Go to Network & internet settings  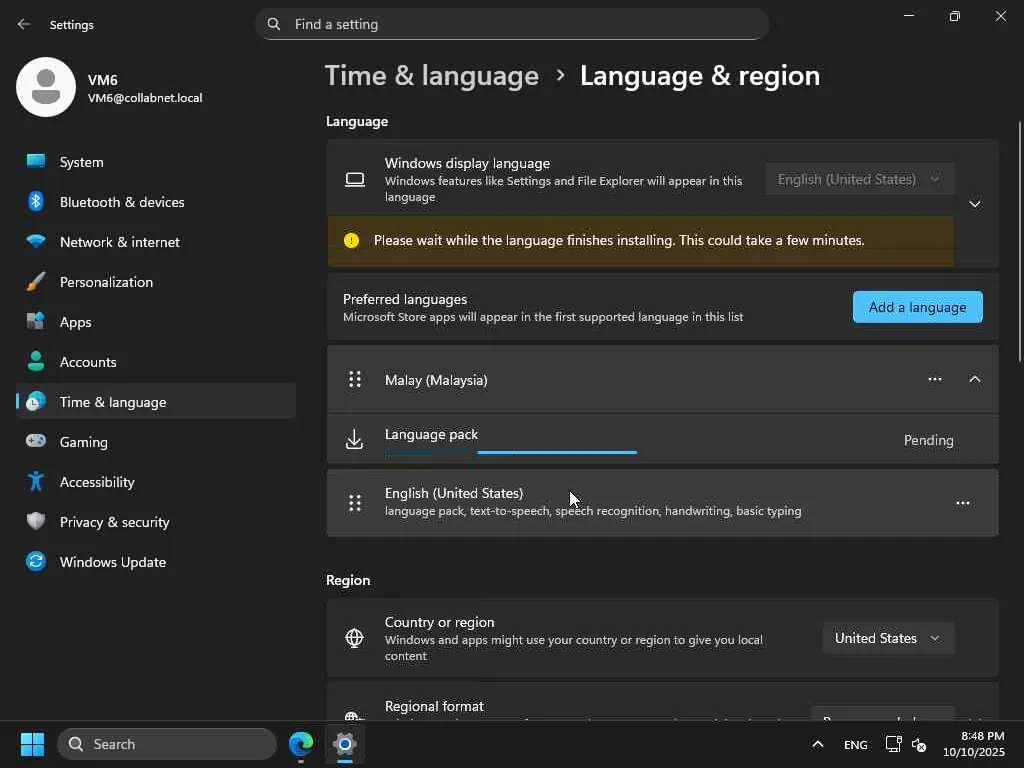(155, 242)
